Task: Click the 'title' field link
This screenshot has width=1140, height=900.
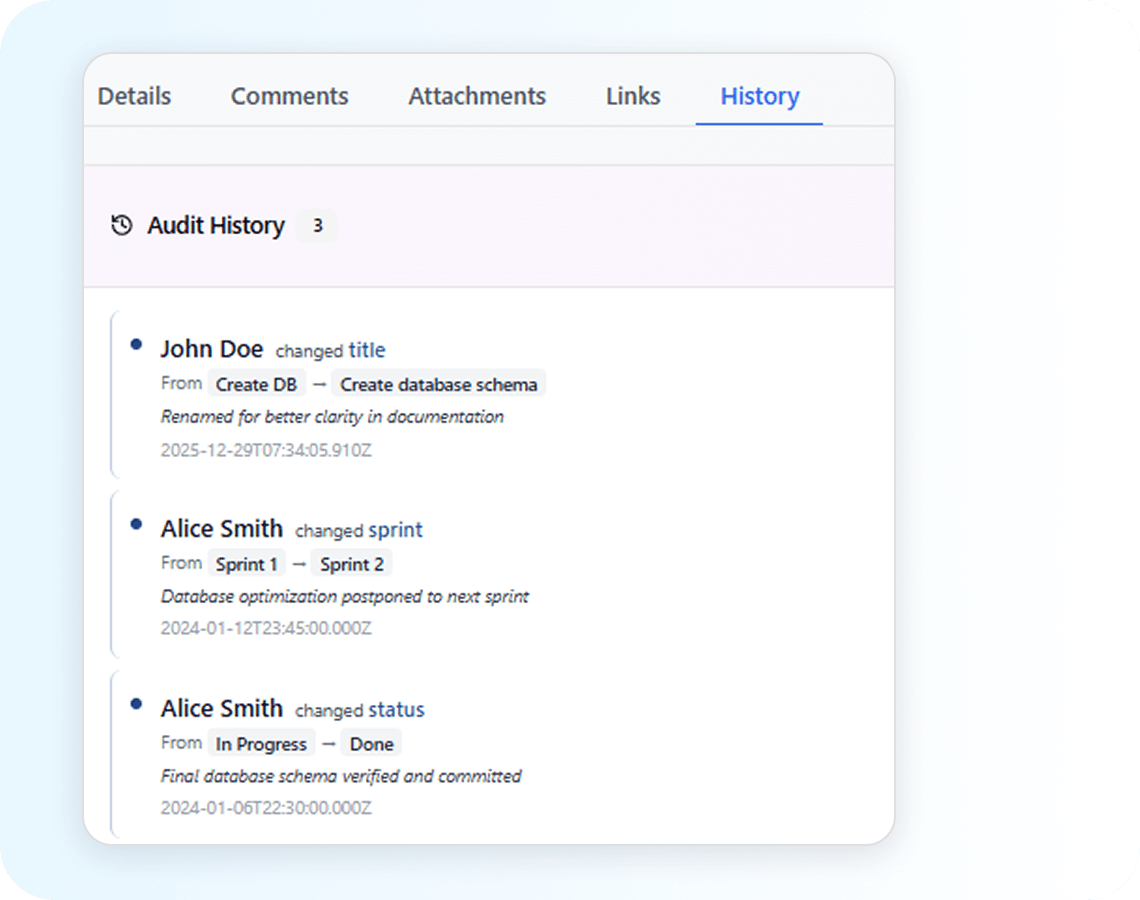Action: tap(367, 350)
